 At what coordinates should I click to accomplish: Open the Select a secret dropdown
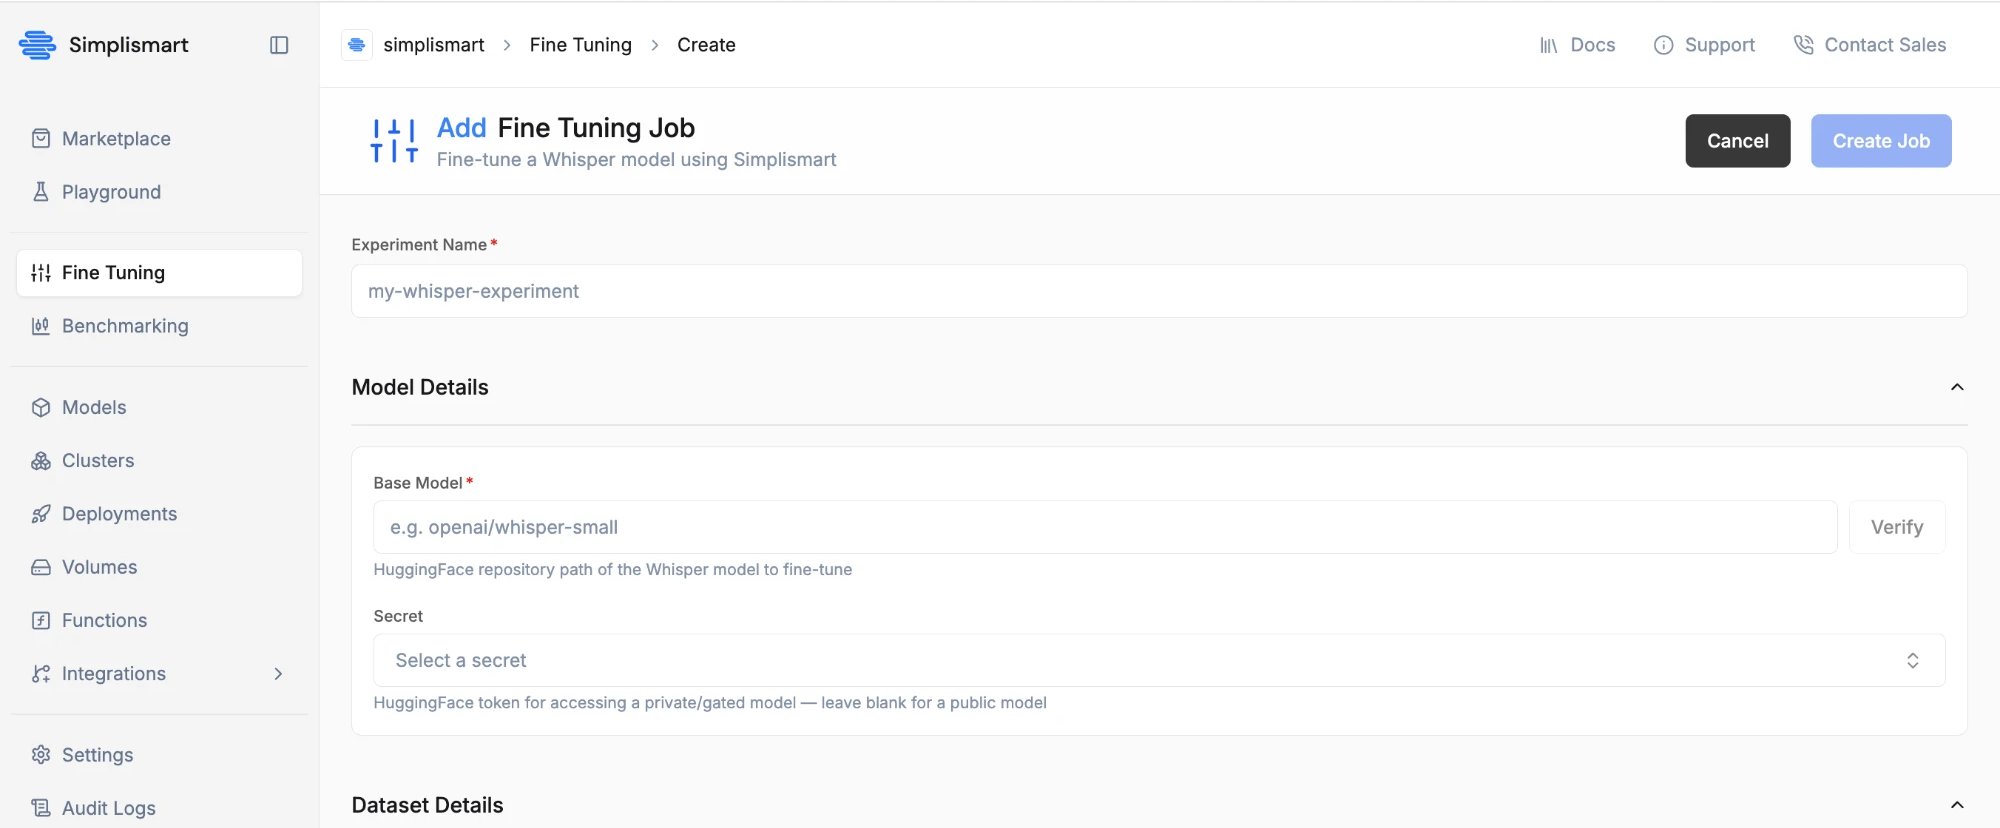tap(1159, 660)
